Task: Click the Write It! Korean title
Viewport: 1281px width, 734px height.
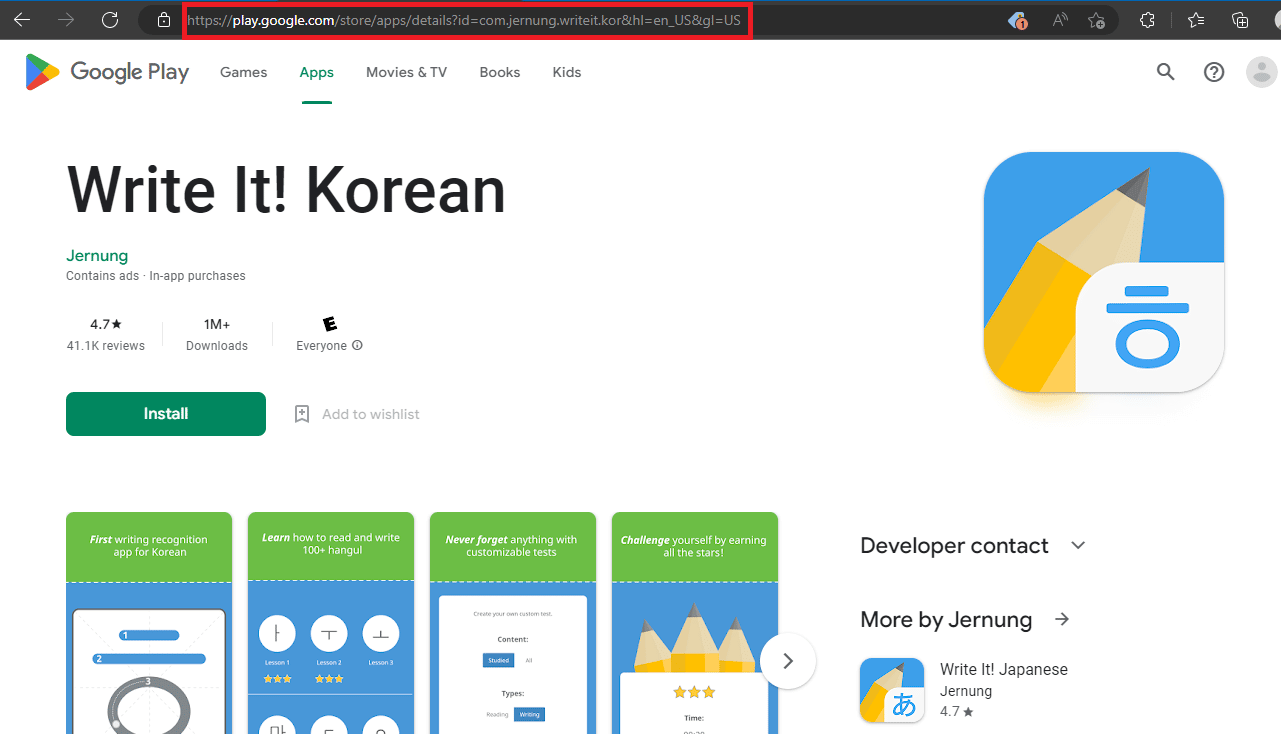Action: point(286,190)
